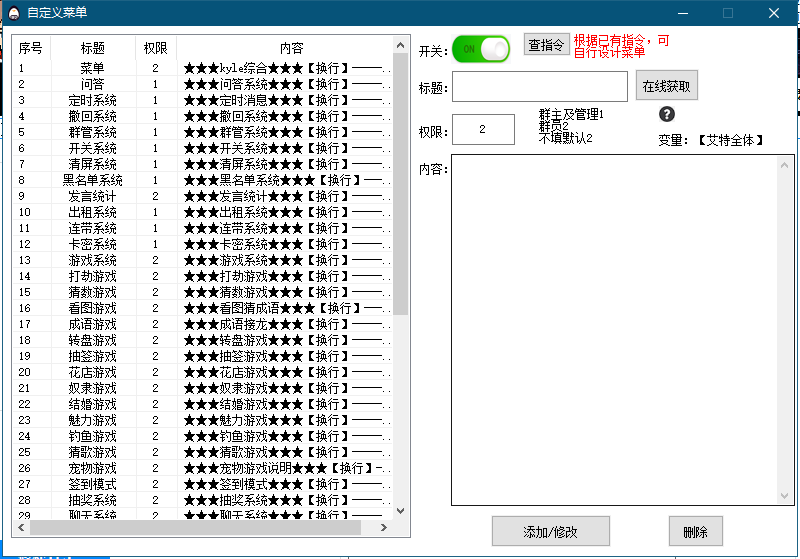Click the horizontal scrollbar thumb of the list
The image size is (800, 559).
tap(195, 527)
